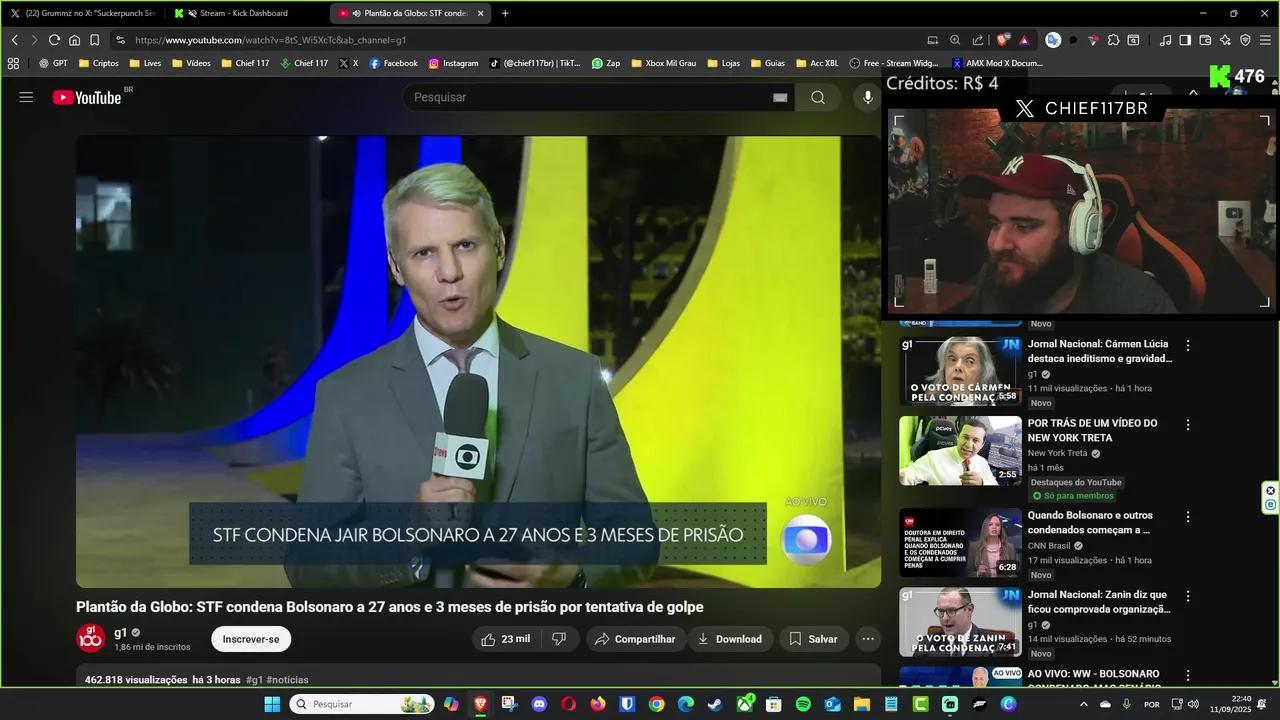Open the g1 channel name link
This screenshot has width=1280, height=720.
[120, 632]
